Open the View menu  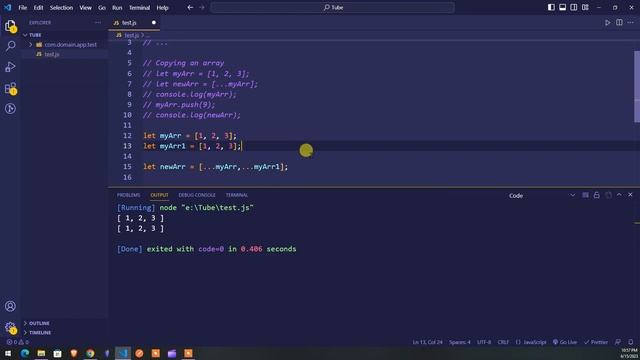(85, 7)
